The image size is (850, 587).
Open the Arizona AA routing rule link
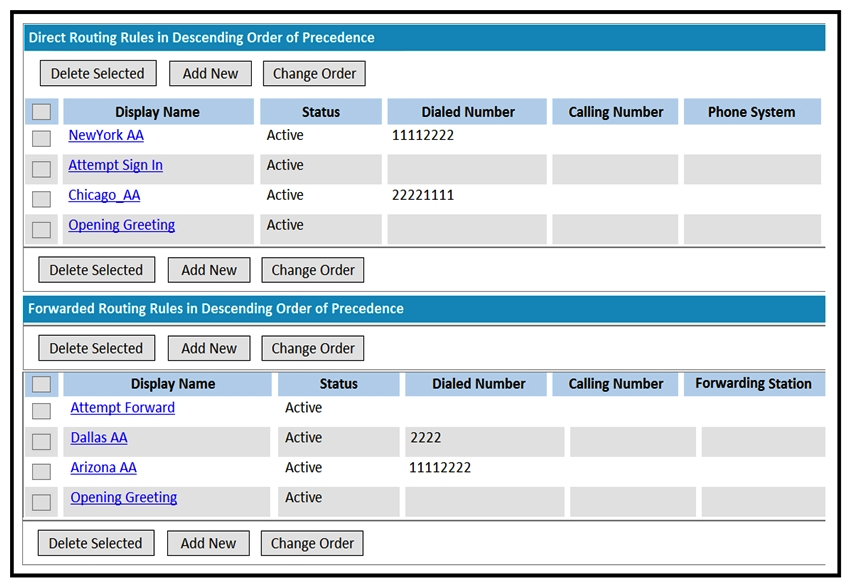pos(104,467)
